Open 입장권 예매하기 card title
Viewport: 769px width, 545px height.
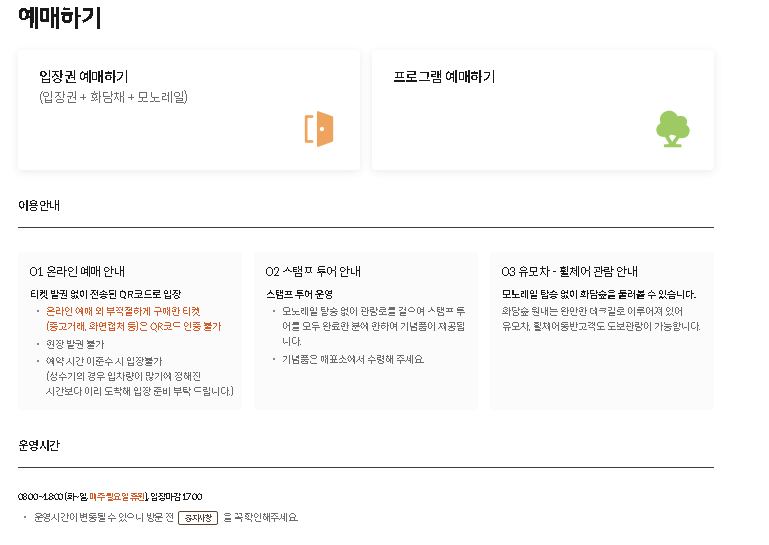point(84,77)
